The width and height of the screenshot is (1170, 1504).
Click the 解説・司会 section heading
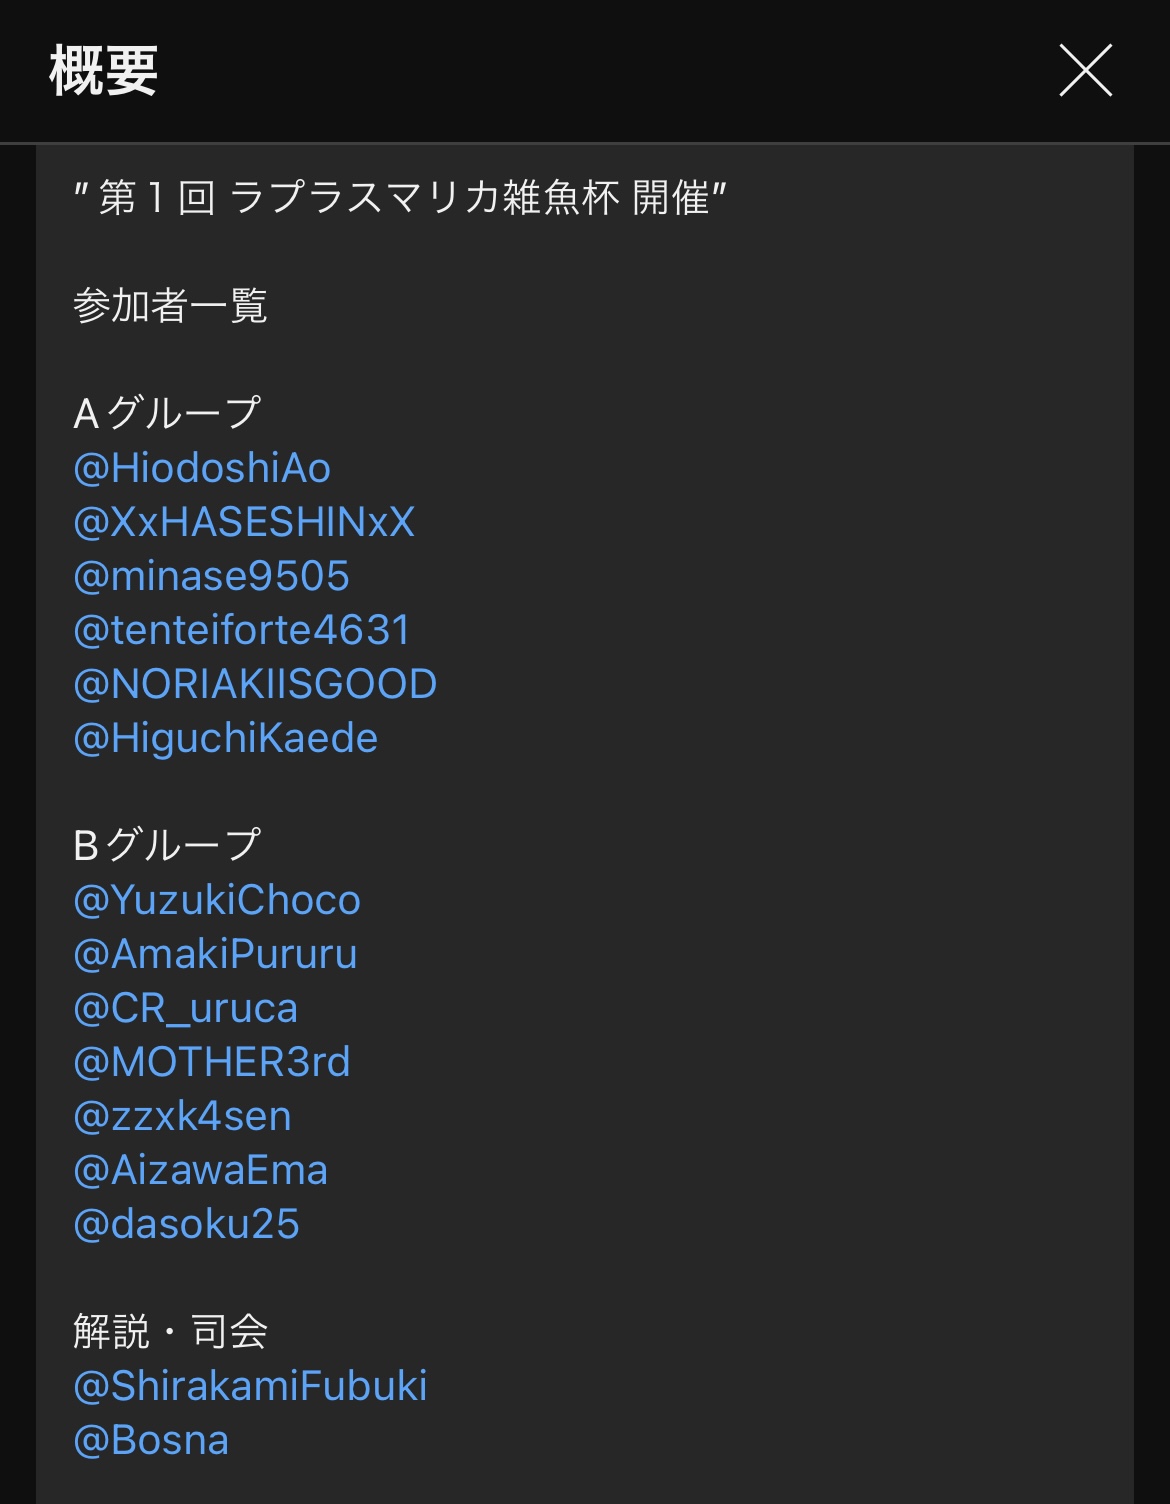pyautogui.click(x=171, y=1332)
